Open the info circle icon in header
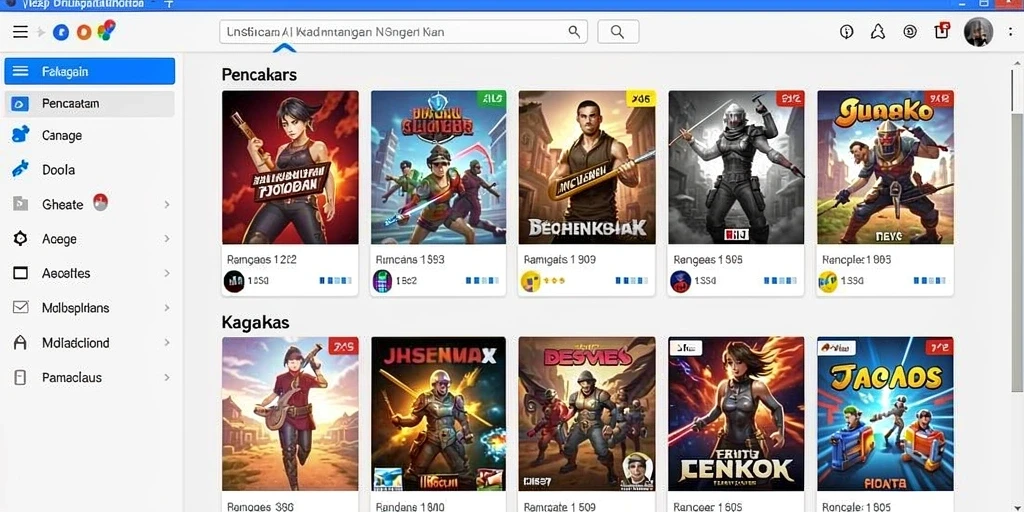Image resolution: width=1024 pixels, height=512 pixels. tap(846, 31)
